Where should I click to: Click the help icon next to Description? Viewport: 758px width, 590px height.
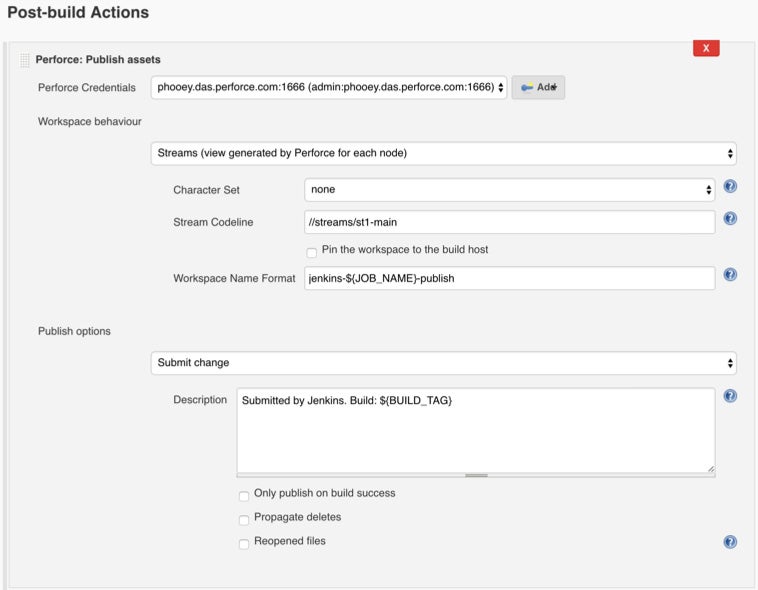[730, 396]
